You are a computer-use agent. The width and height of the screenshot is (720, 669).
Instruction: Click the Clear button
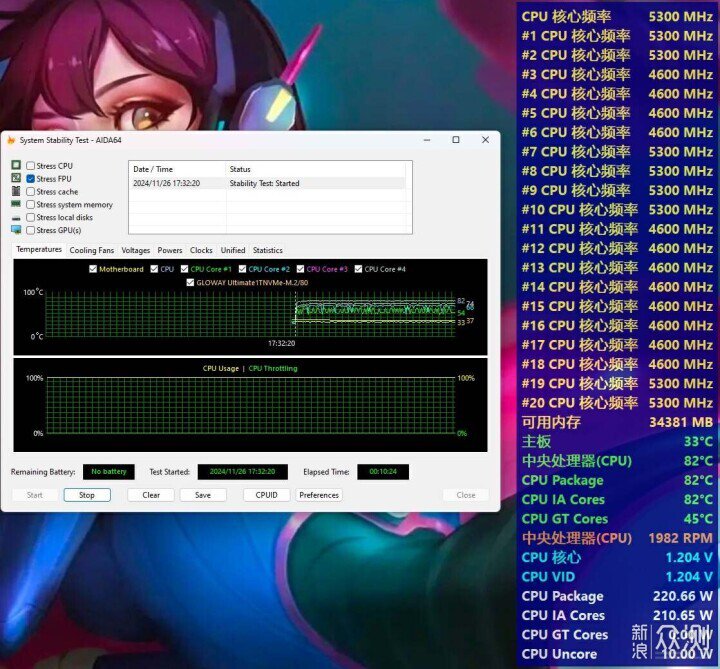click(151, 495)
